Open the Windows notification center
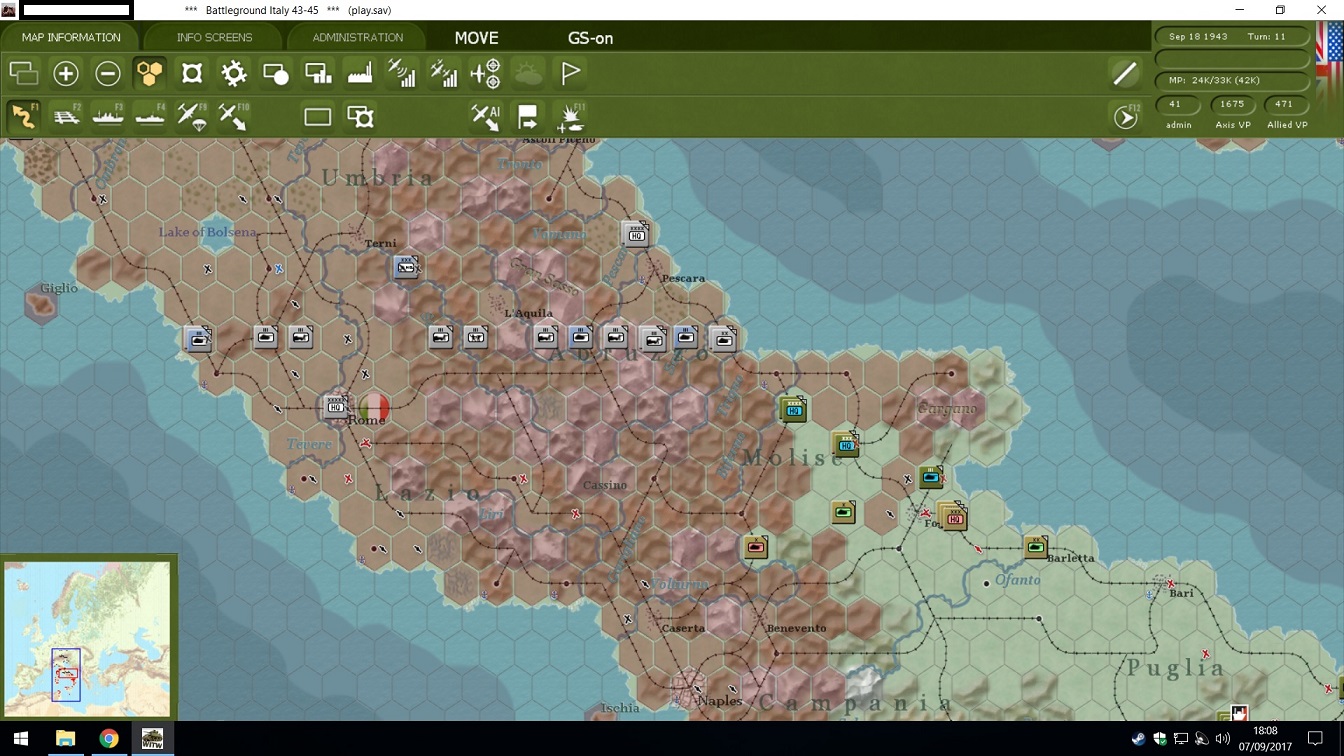The image size is (1344, 756). (1315, 739)
